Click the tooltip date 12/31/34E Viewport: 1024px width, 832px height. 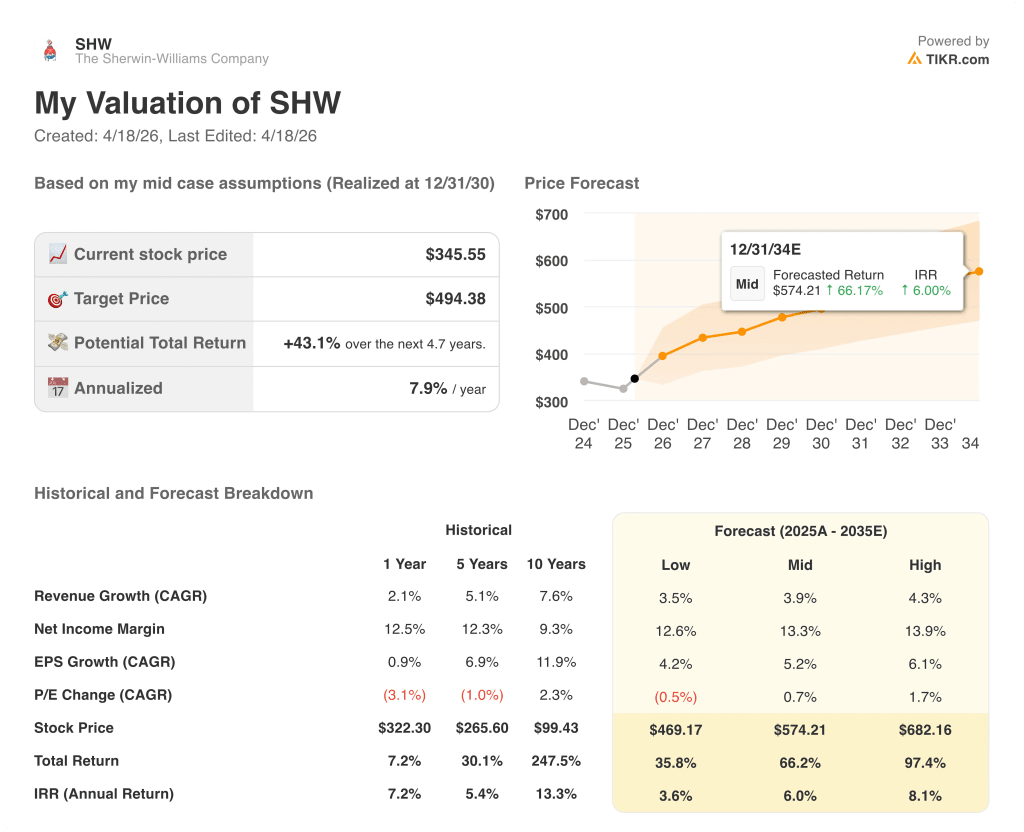coord(765,249)
